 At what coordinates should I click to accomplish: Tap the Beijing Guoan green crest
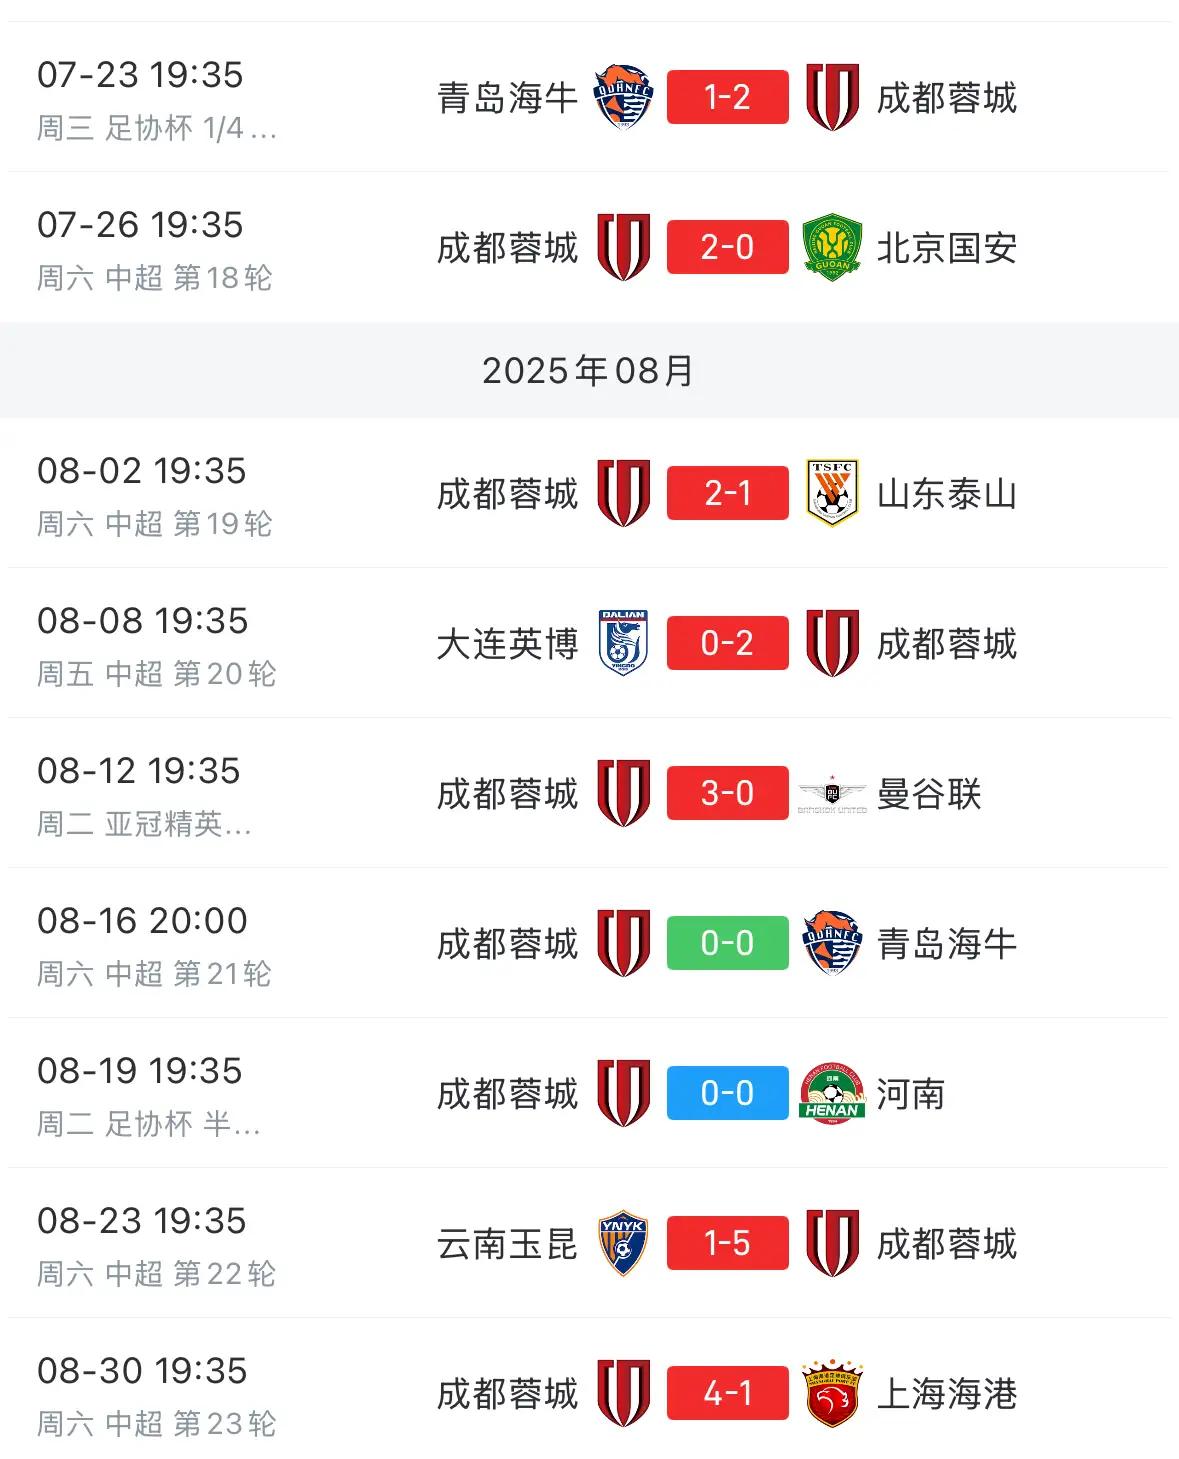tap(832, 247)
